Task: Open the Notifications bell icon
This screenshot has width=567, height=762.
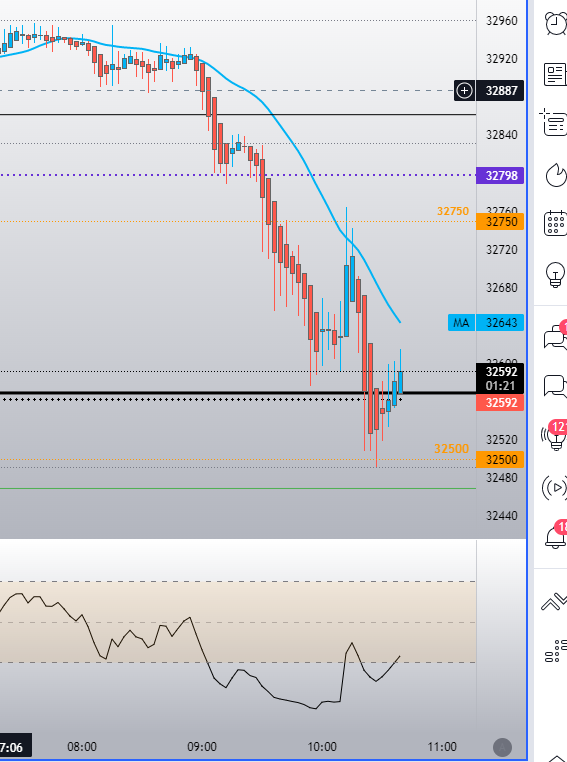Action: pos(556,536)
